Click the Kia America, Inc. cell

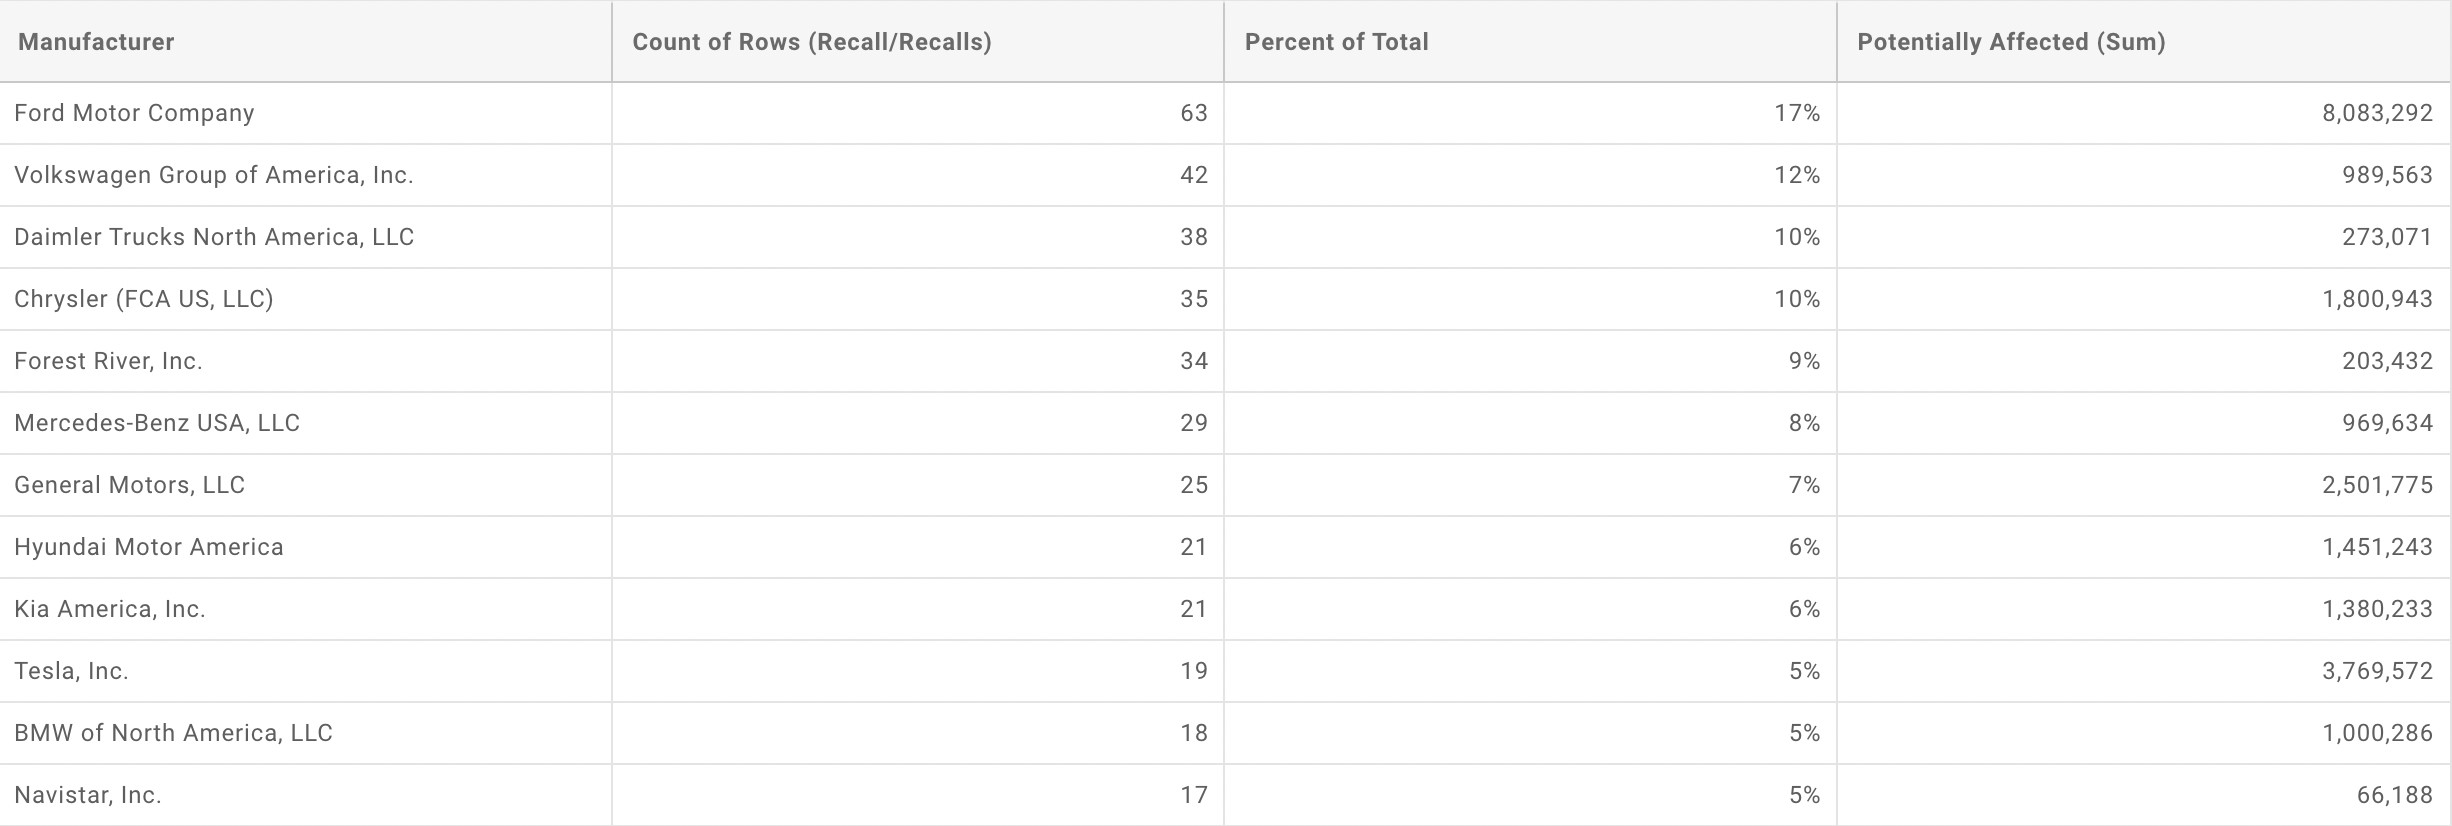tap(306, 609)
